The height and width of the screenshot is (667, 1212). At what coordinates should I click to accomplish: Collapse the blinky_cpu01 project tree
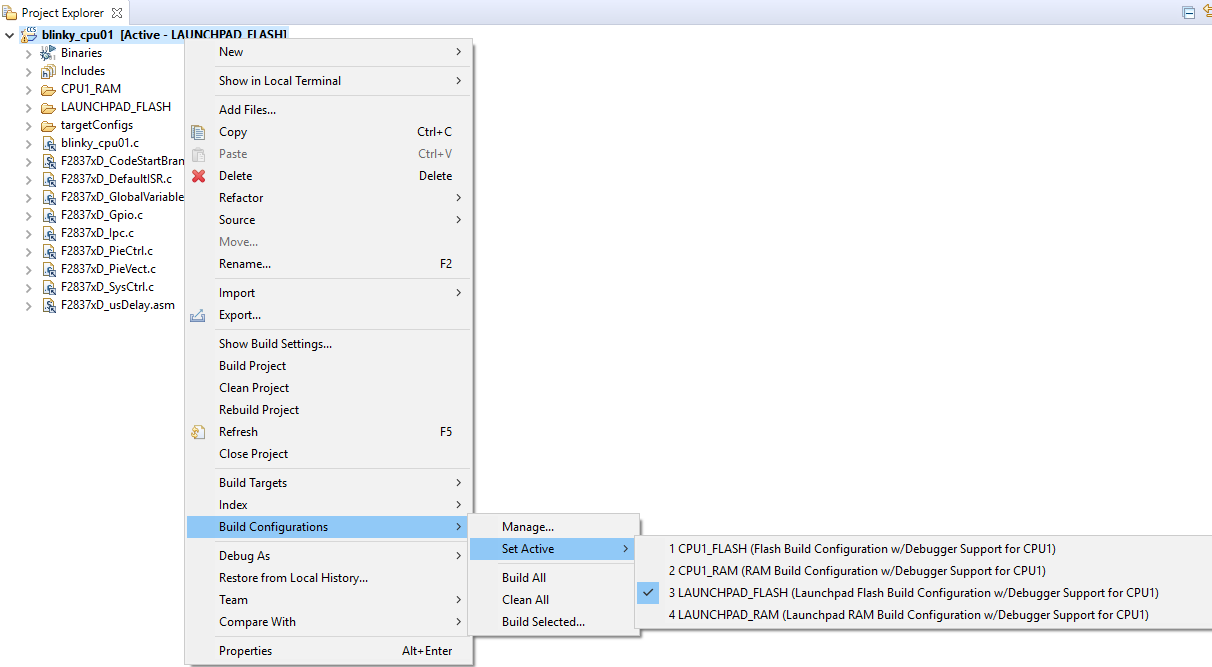click(x=8, y=33)
